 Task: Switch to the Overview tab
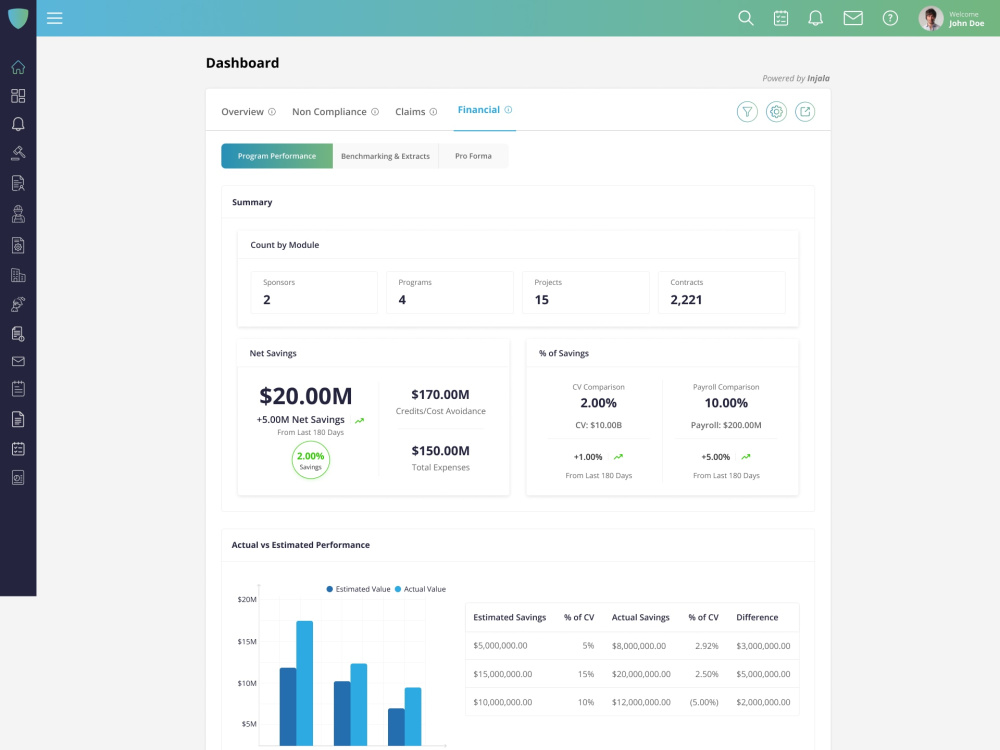[242, 112]
